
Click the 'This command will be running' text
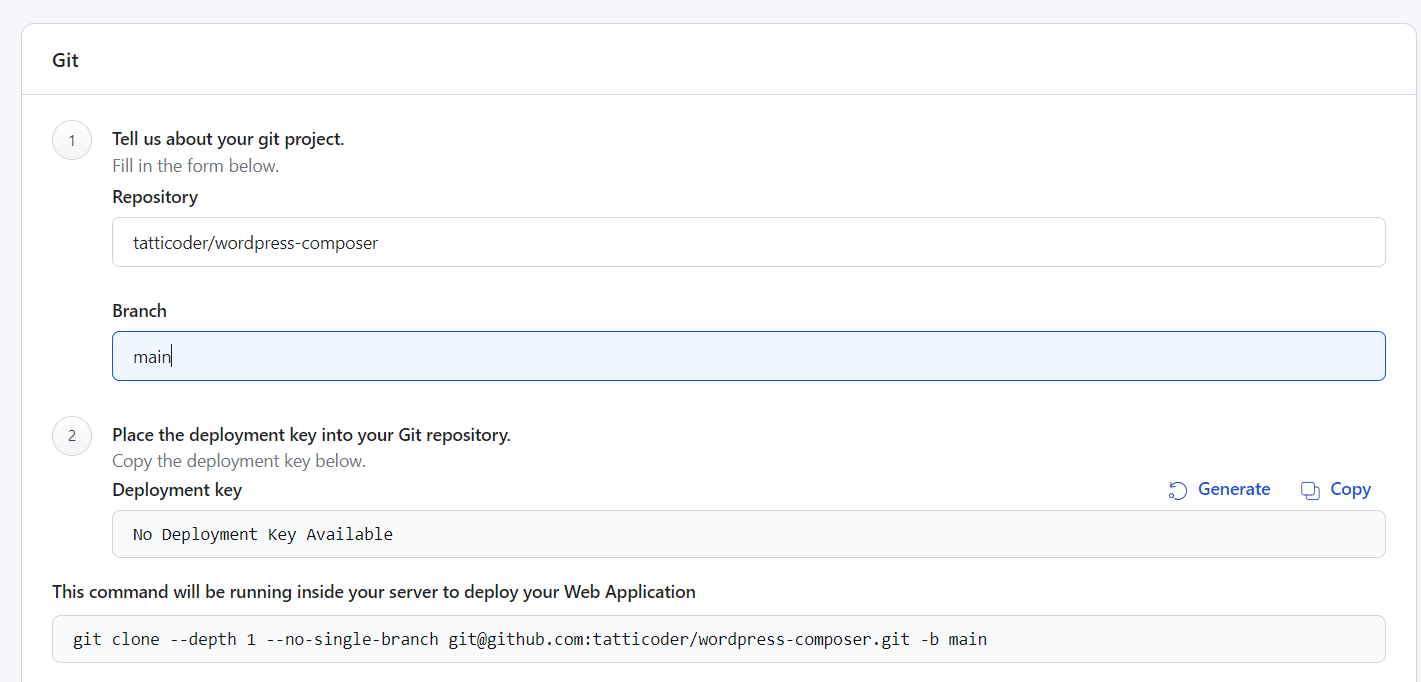click(x=374, y=592)
